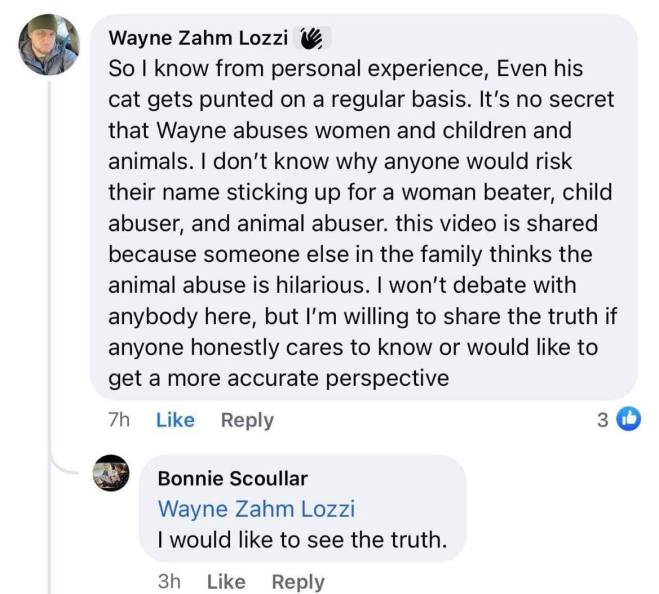This screenshot has height=594, width=659.
Task: Click the blue tagged name in Bonnie's reply
Action: pos(256,508)
